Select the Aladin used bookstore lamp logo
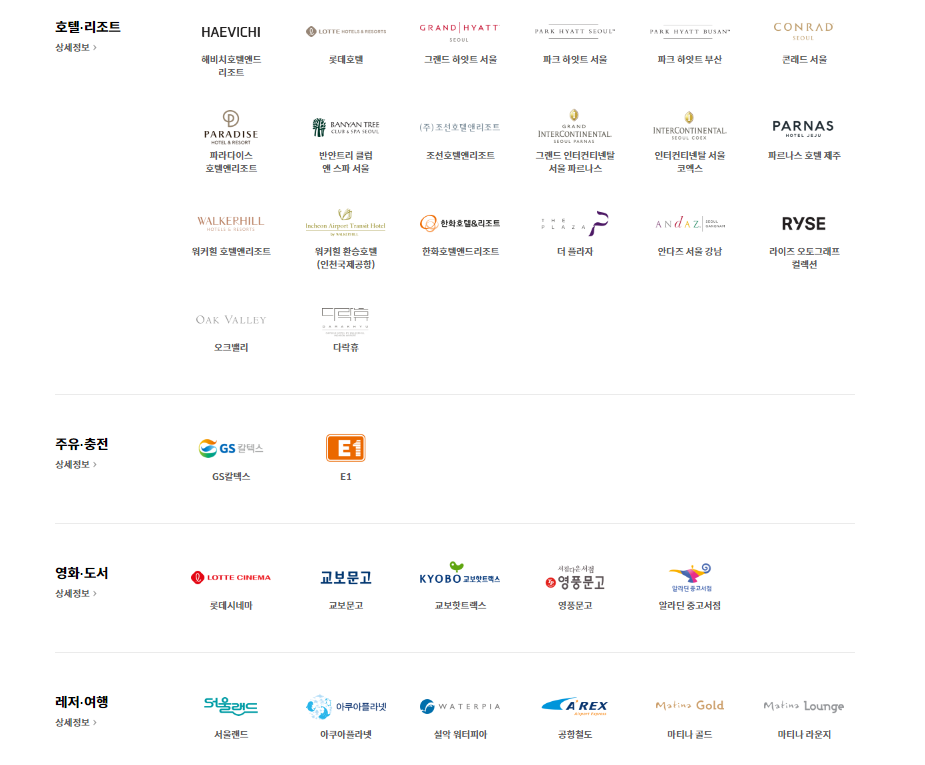Screen dimensions: 925x765 (x=690, y=577)
